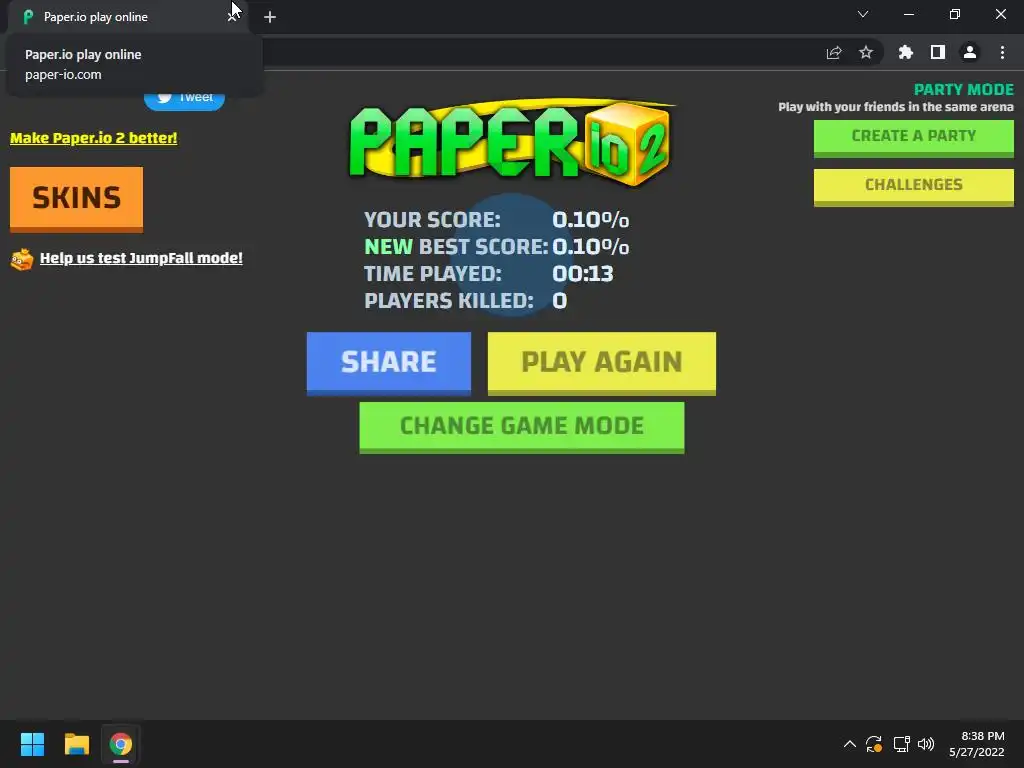Click CREATE A PARTY button
The image size is (1024, 768).
tap(914, 138)
